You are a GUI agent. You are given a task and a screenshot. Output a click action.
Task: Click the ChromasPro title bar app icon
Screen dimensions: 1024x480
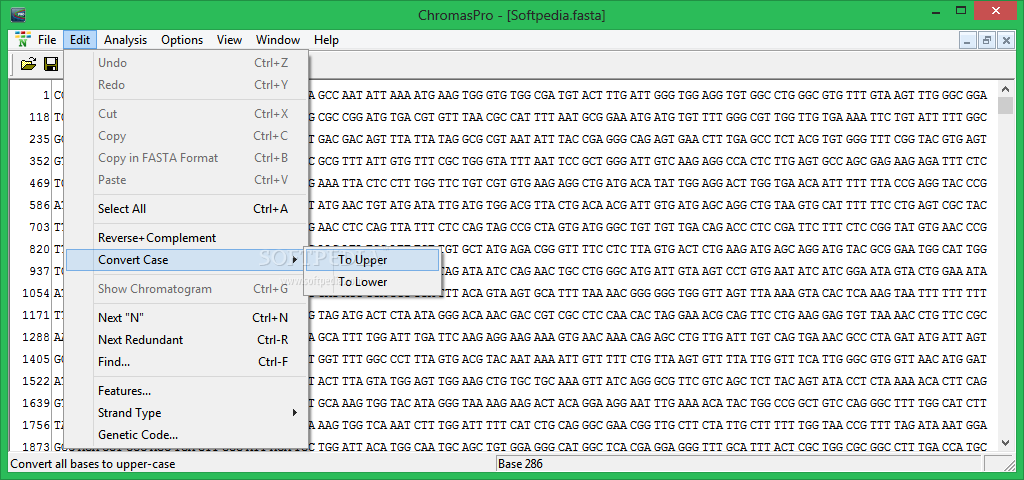point(18,14)
